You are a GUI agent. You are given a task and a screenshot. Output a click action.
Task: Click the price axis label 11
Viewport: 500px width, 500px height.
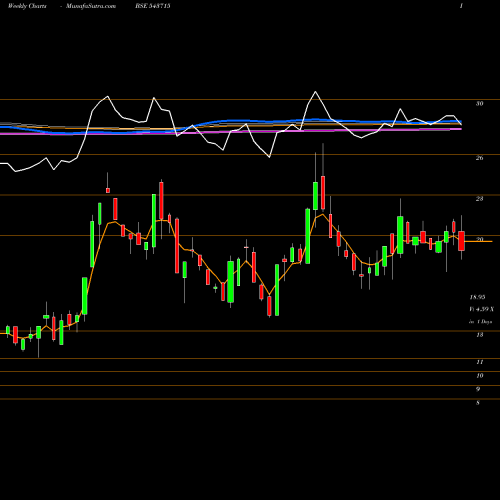pos(480,362)
